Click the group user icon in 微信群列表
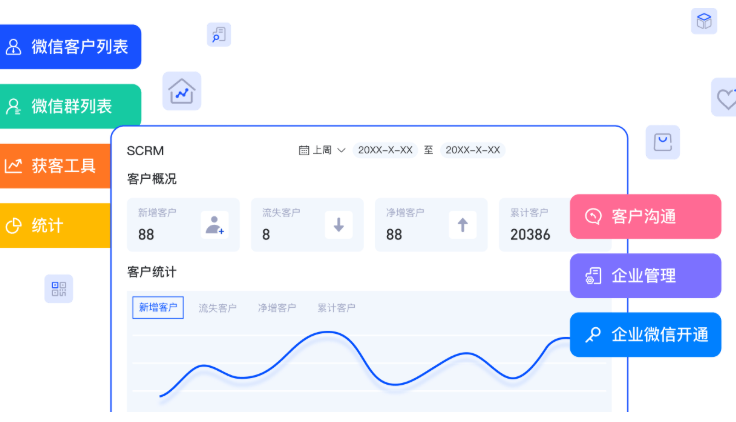736x422 pixels. (14, 107)
